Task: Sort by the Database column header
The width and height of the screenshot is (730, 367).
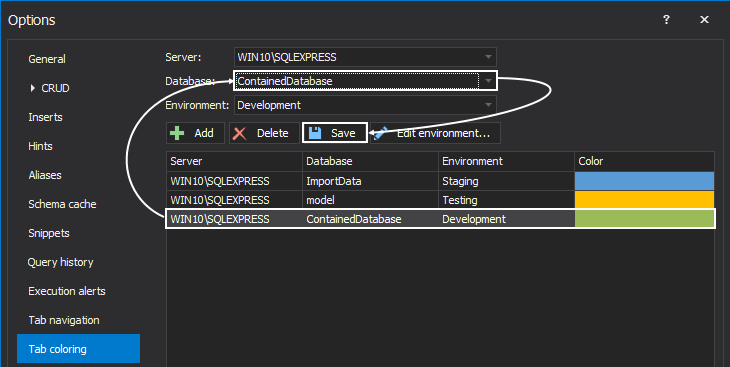Action: 370,161
